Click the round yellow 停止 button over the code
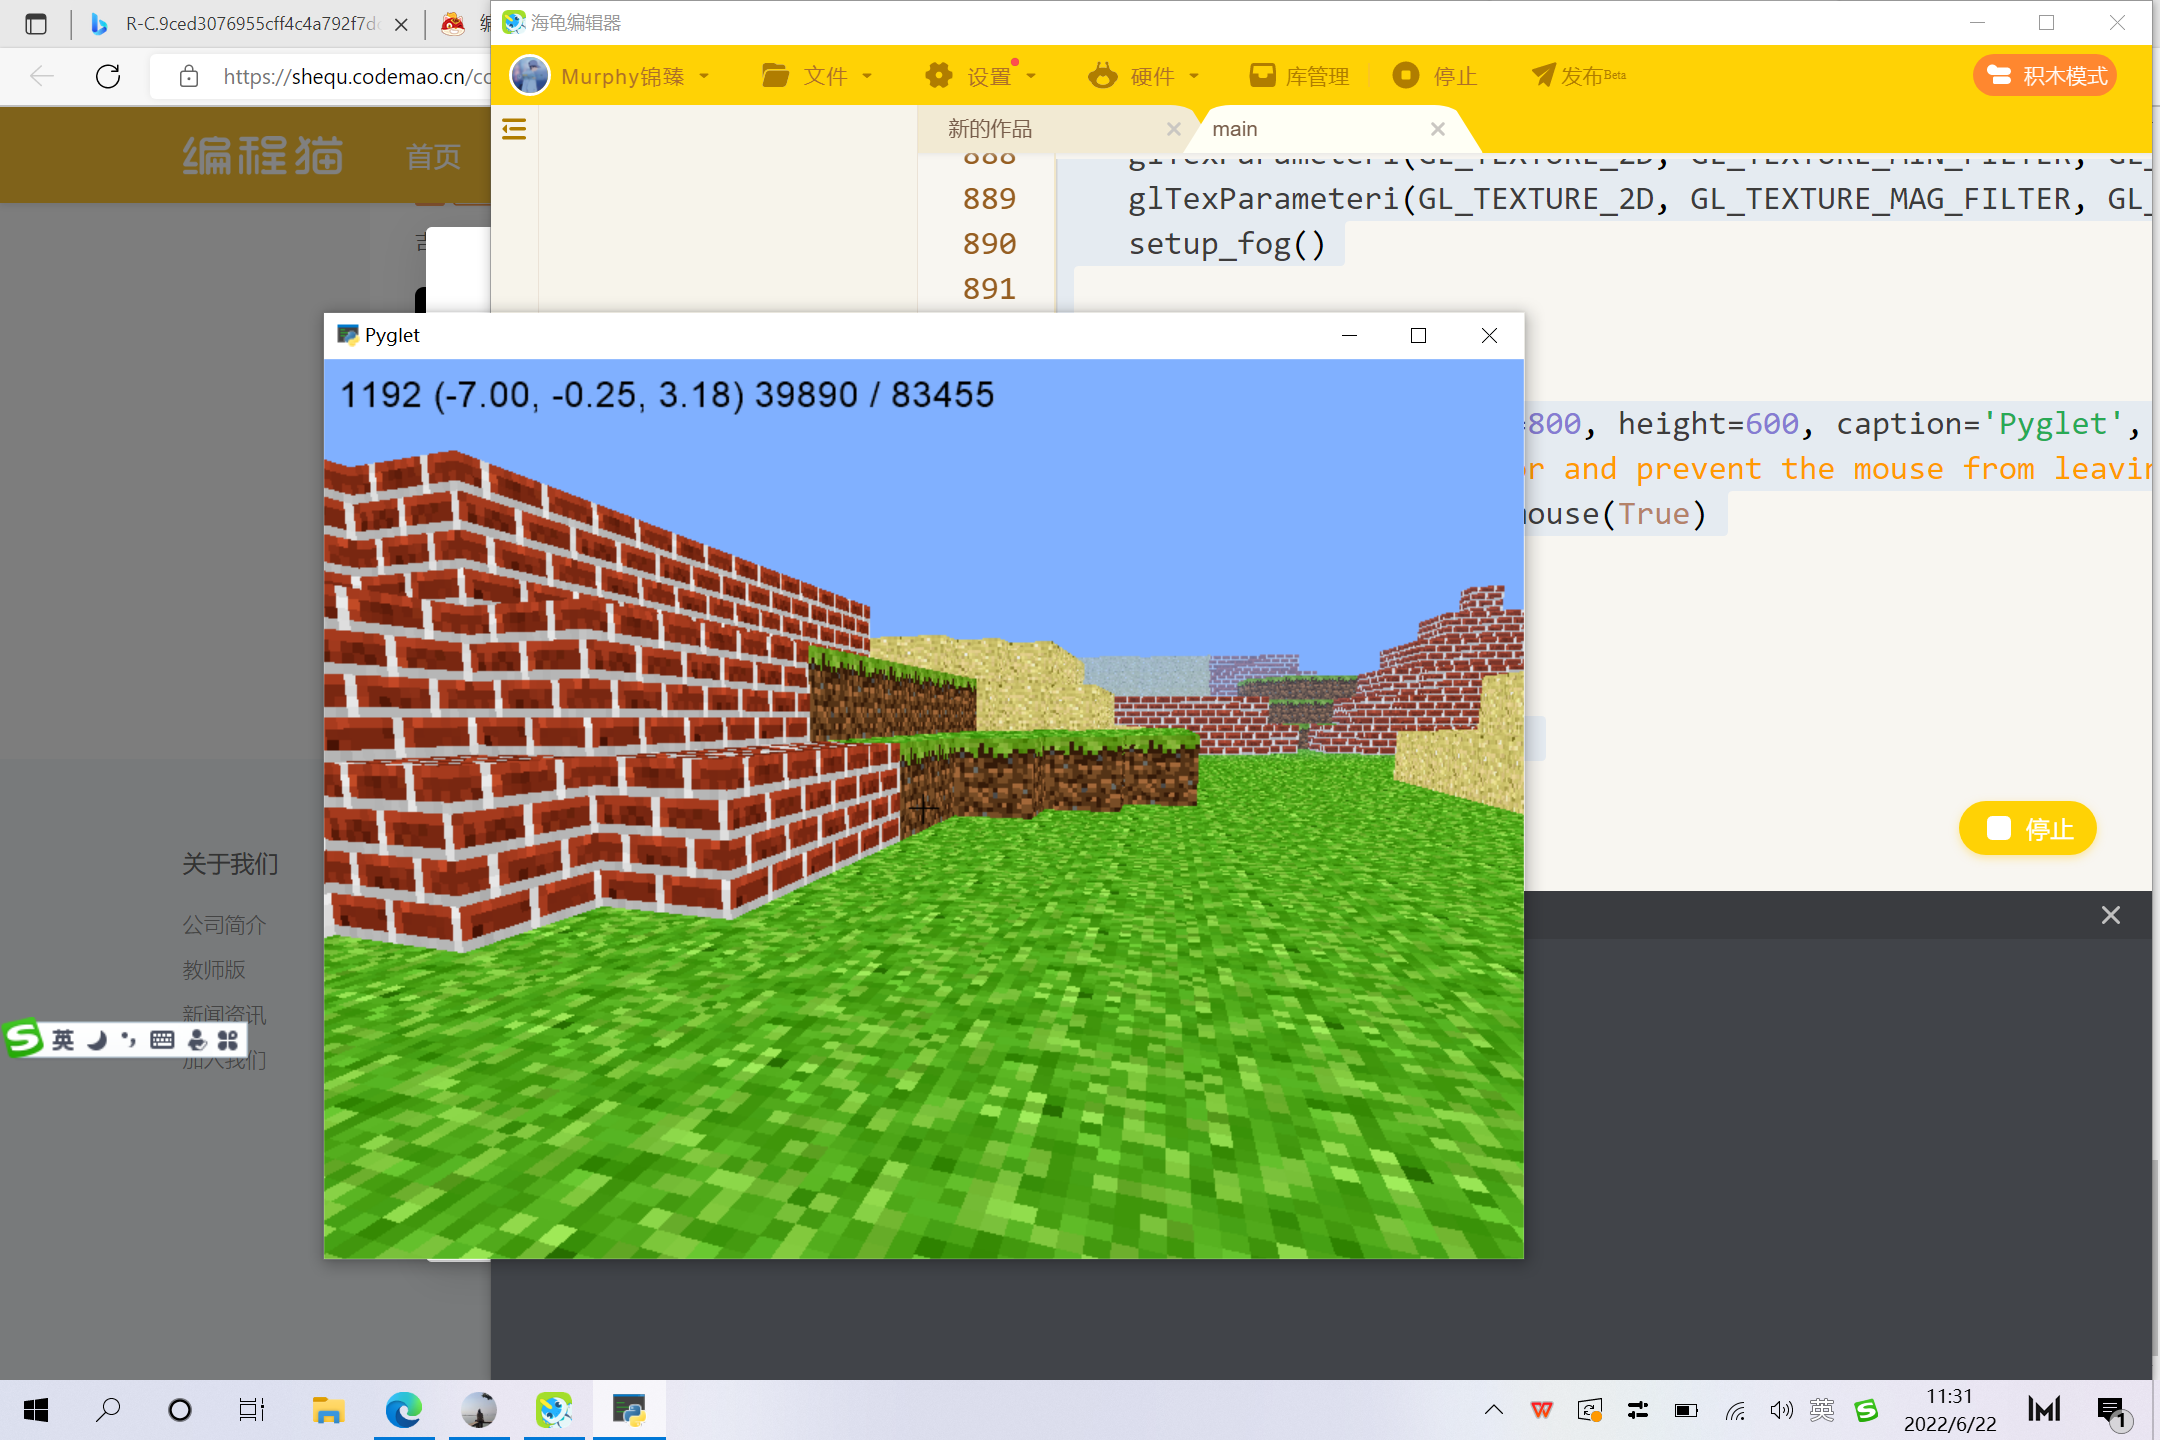2160x1440 pixels. tap(2027, 828)
